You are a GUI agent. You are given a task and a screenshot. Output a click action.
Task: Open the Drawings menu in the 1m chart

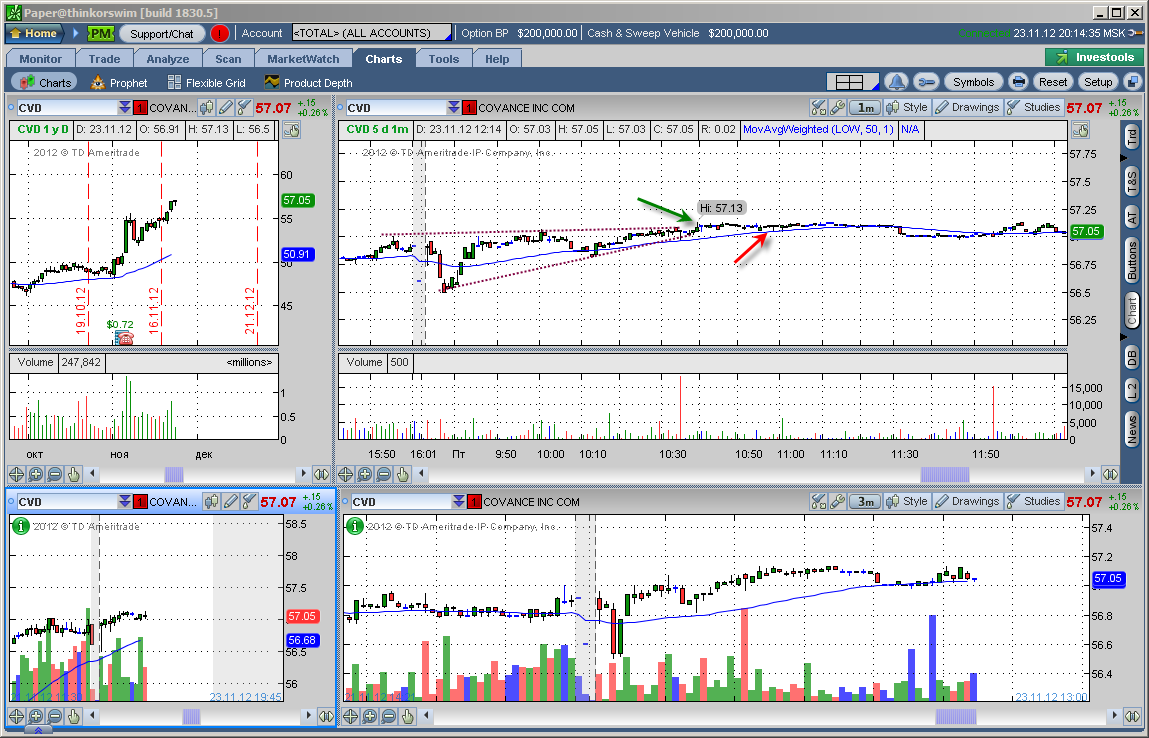(x=967, y=108)
